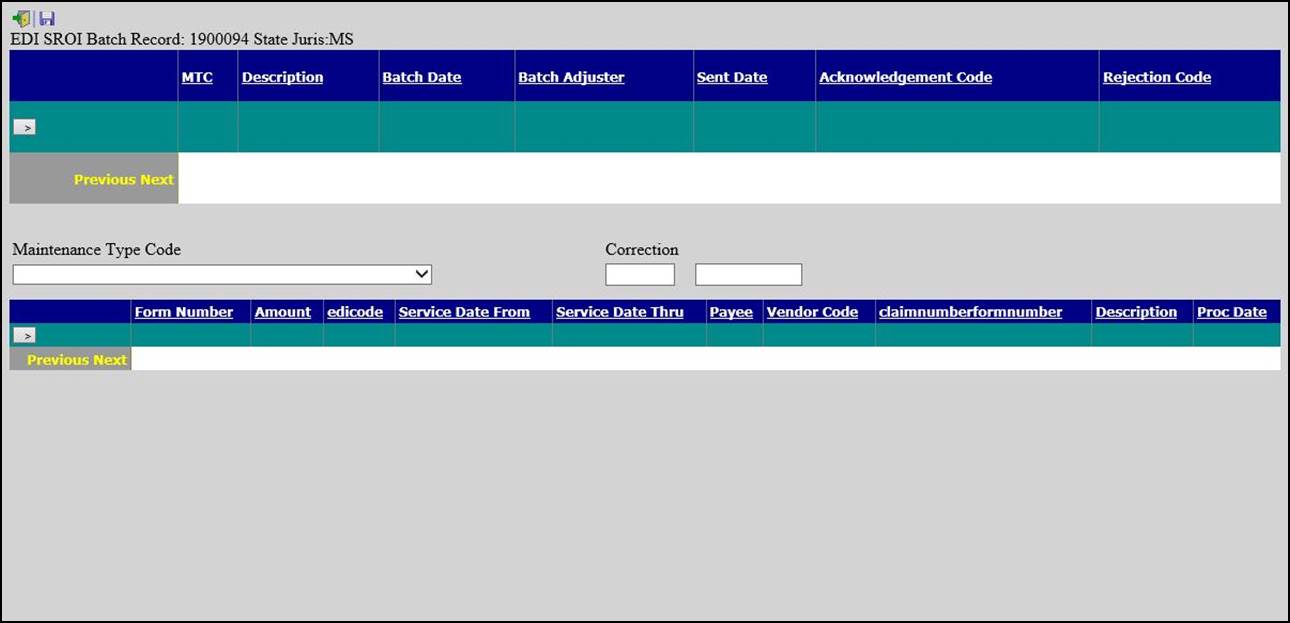Sort by the Batch Date column header

pyautogui.click(x=422, y=77)
